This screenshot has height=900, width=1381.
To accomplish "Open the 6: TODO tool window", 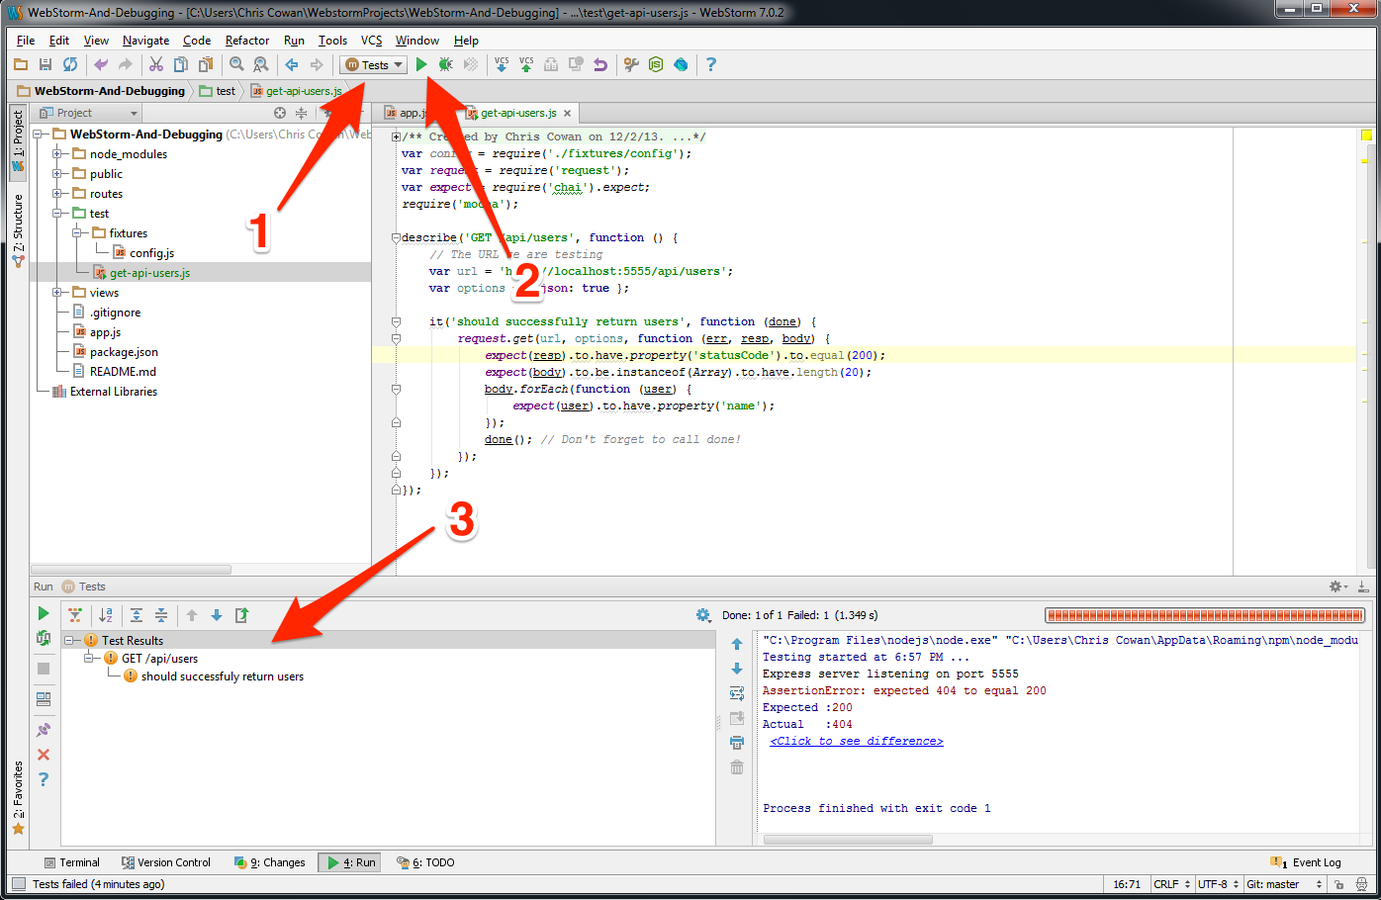I will click(x=425, y=862).
